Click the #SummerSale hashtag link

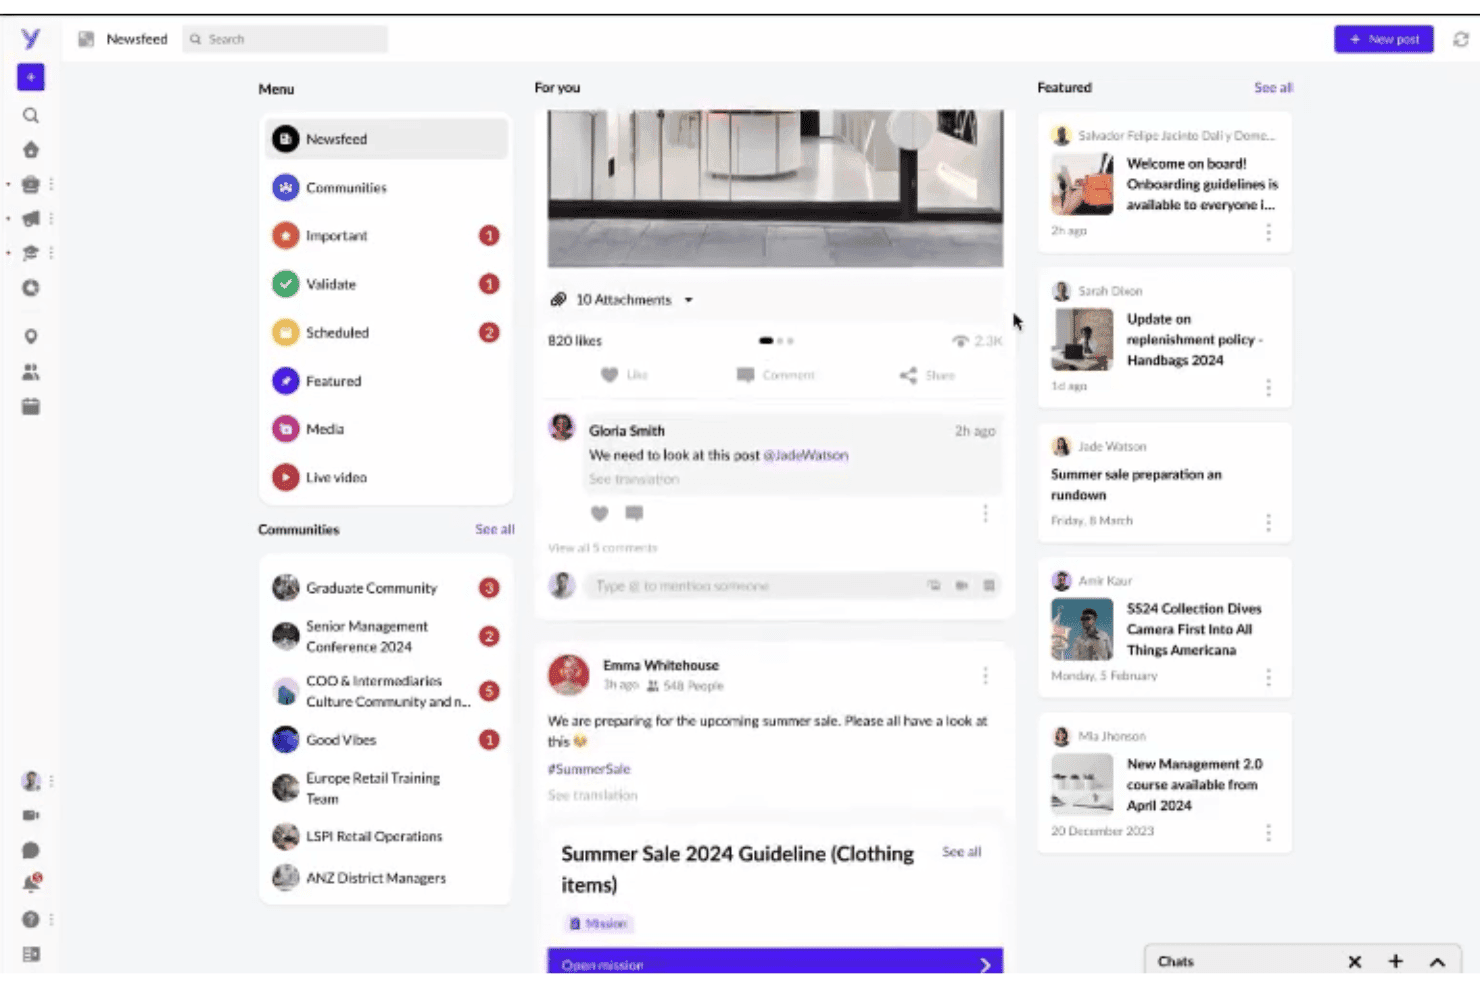(x=589, y=769)
